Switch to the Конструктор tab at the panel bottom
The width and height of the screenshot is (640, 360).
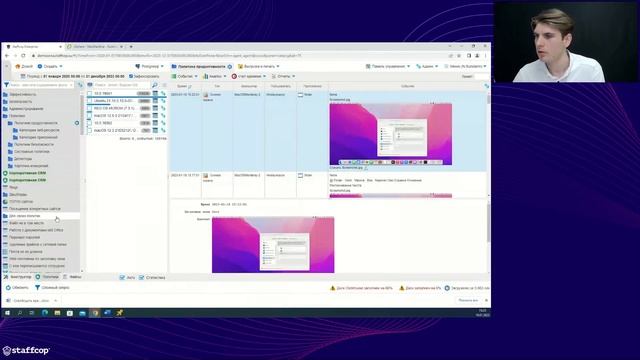click(17, 277)
